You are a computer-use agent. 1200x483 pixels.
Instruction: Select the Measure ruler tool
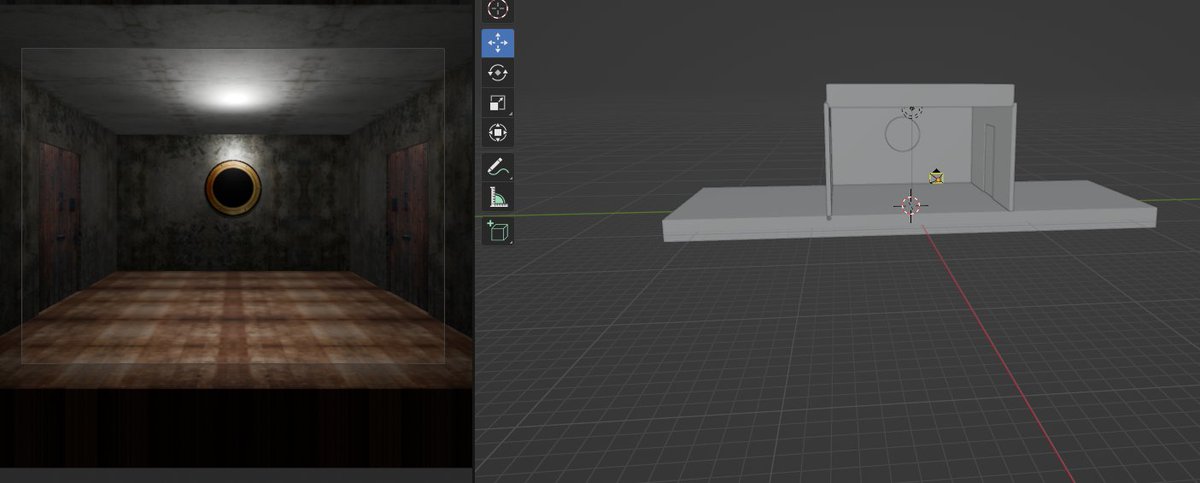497,198
